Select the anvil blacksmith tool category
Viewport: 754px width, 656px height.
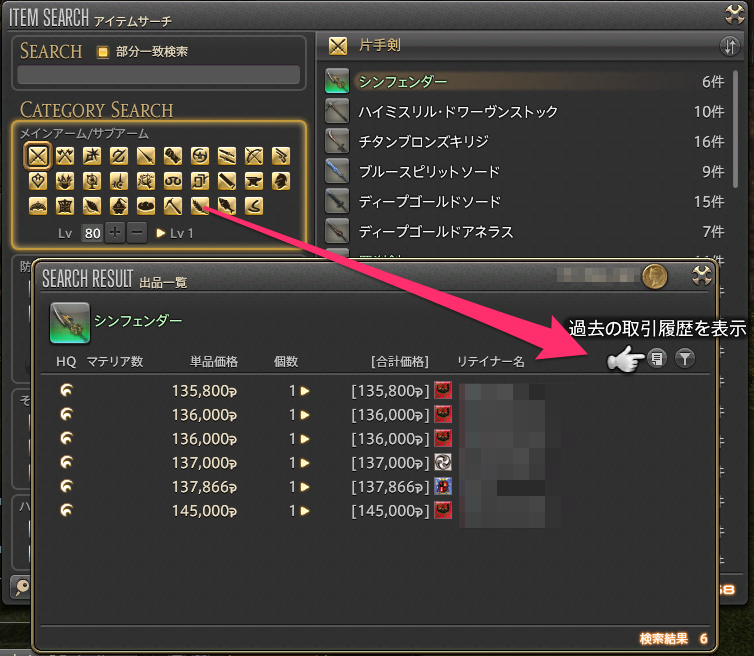tap(254, 181)
